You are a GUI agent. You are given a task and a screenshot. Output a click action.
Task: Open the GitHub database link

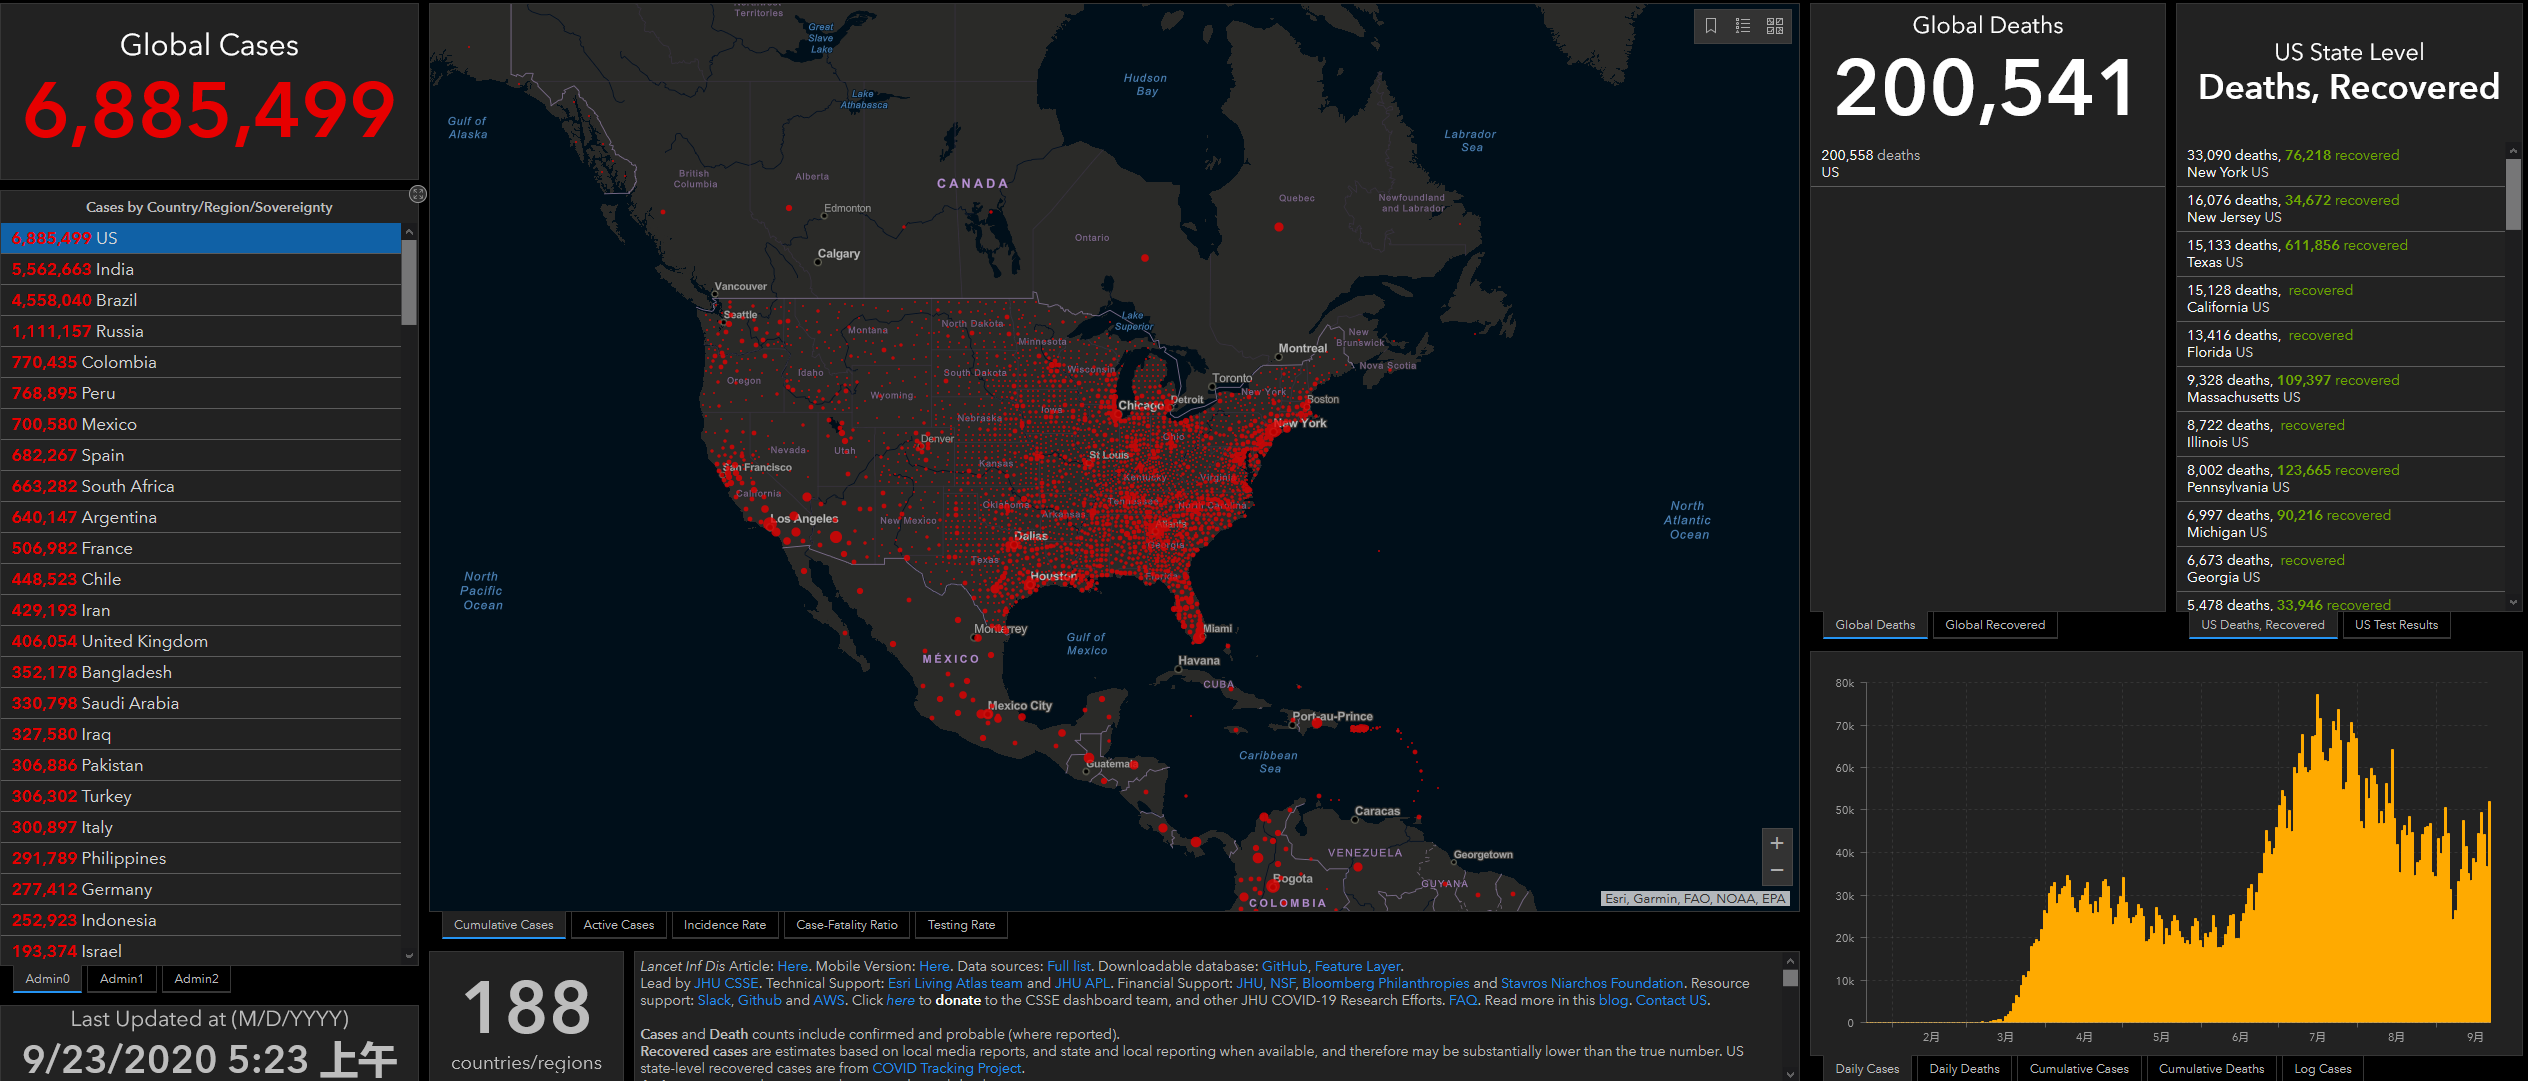pos(1284,966)
